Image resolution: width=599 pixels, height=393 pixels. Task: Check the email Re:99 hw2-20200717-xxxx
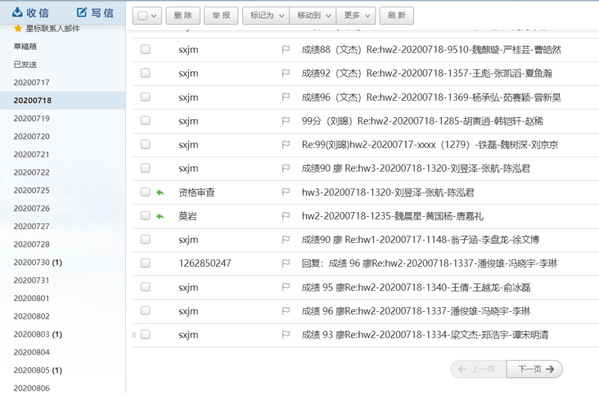[145, 144]
